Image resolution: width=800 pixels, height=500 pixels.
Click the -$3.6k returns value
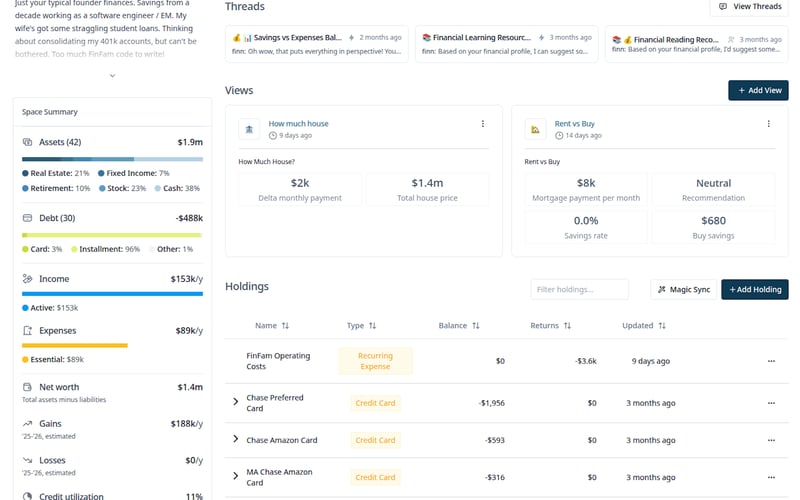[586, 361]
